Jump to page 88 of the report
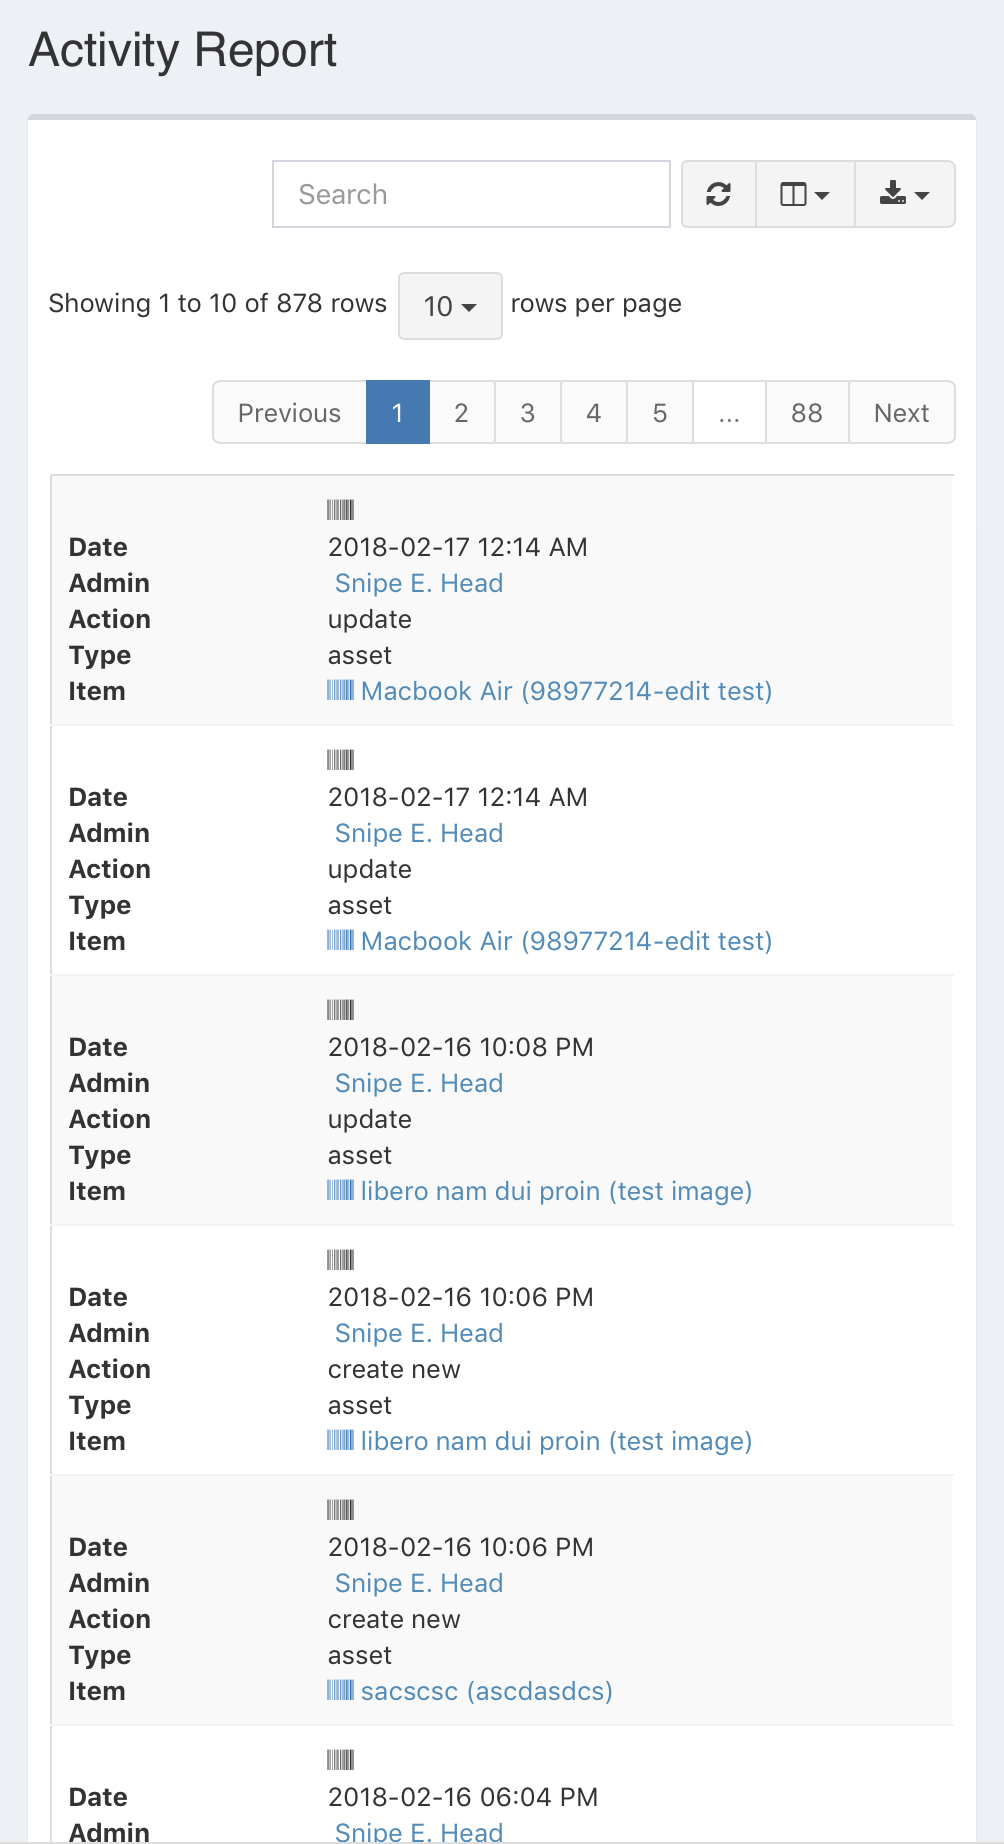Viewport: 1004px width, 1844px height. pos(806,412)
